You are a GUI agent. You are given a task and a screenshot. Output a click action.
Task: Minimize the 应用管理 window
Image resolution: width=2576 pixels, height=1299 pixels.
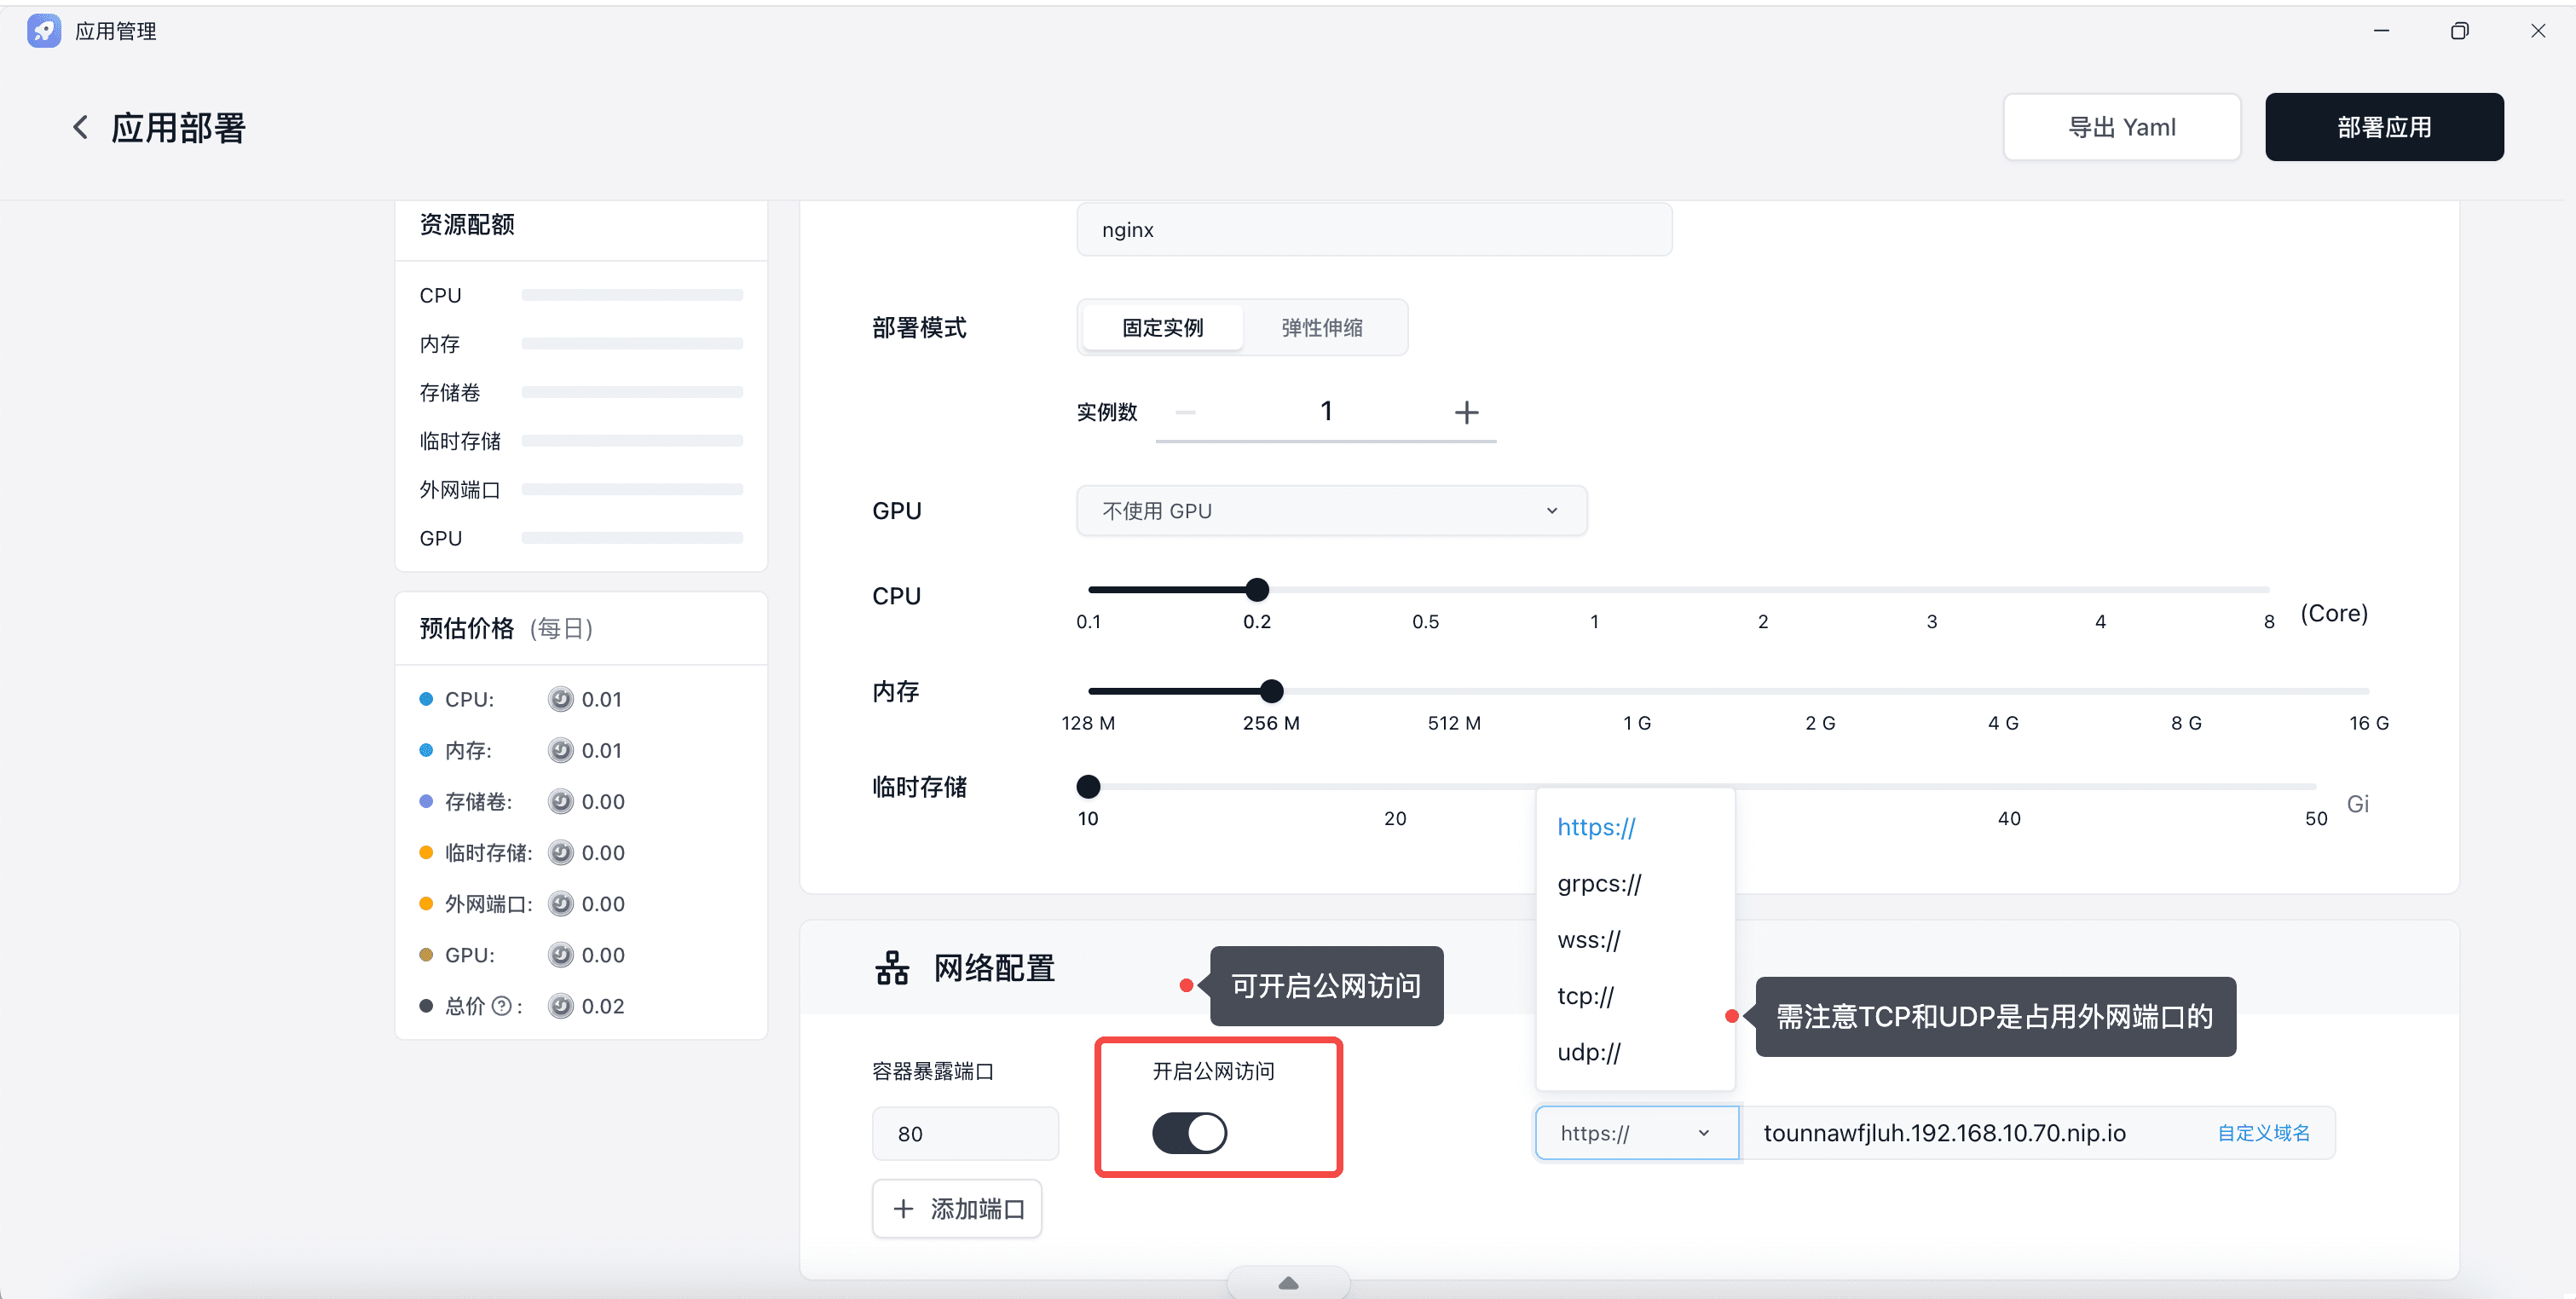[x=2381, y=31]
